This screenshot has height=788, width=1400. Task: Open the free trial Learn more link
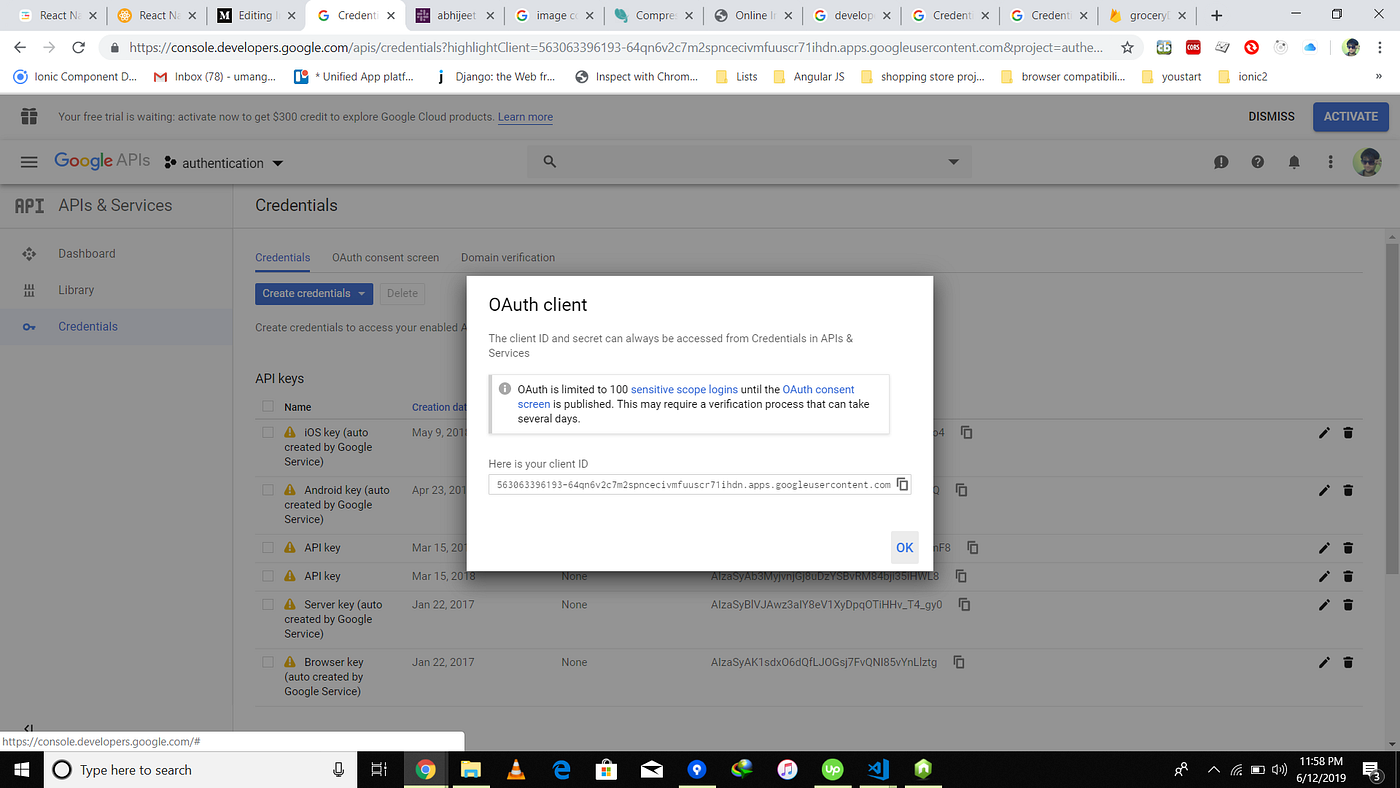[525, 117]
